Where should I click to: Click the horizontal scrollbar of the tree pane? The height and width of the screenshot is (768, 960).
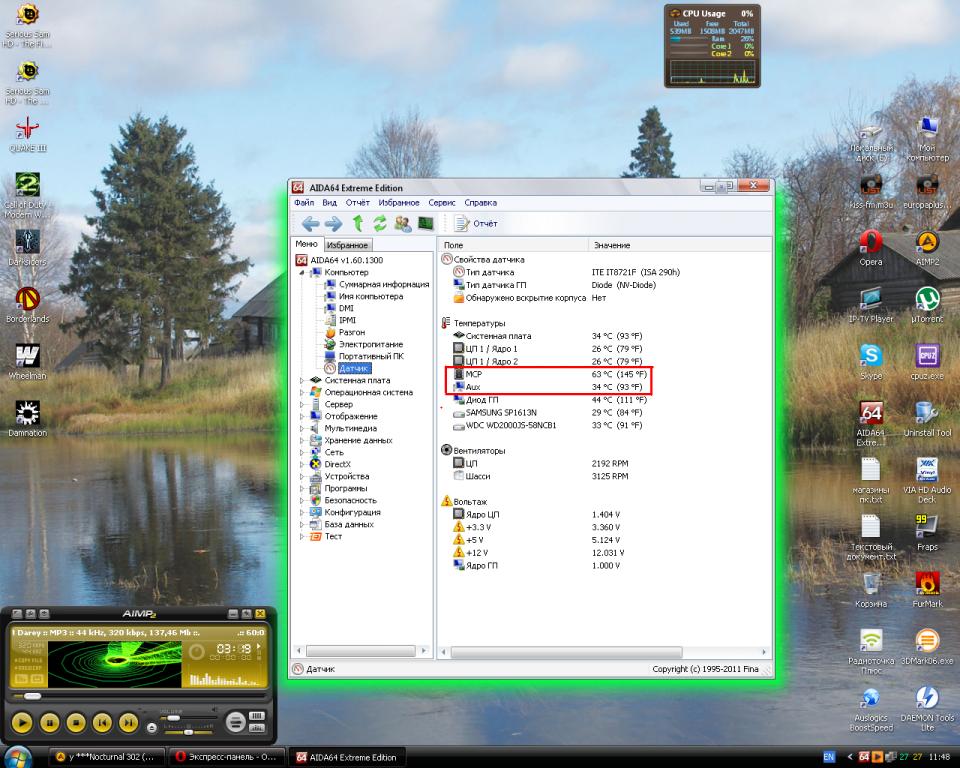[361, 651]
